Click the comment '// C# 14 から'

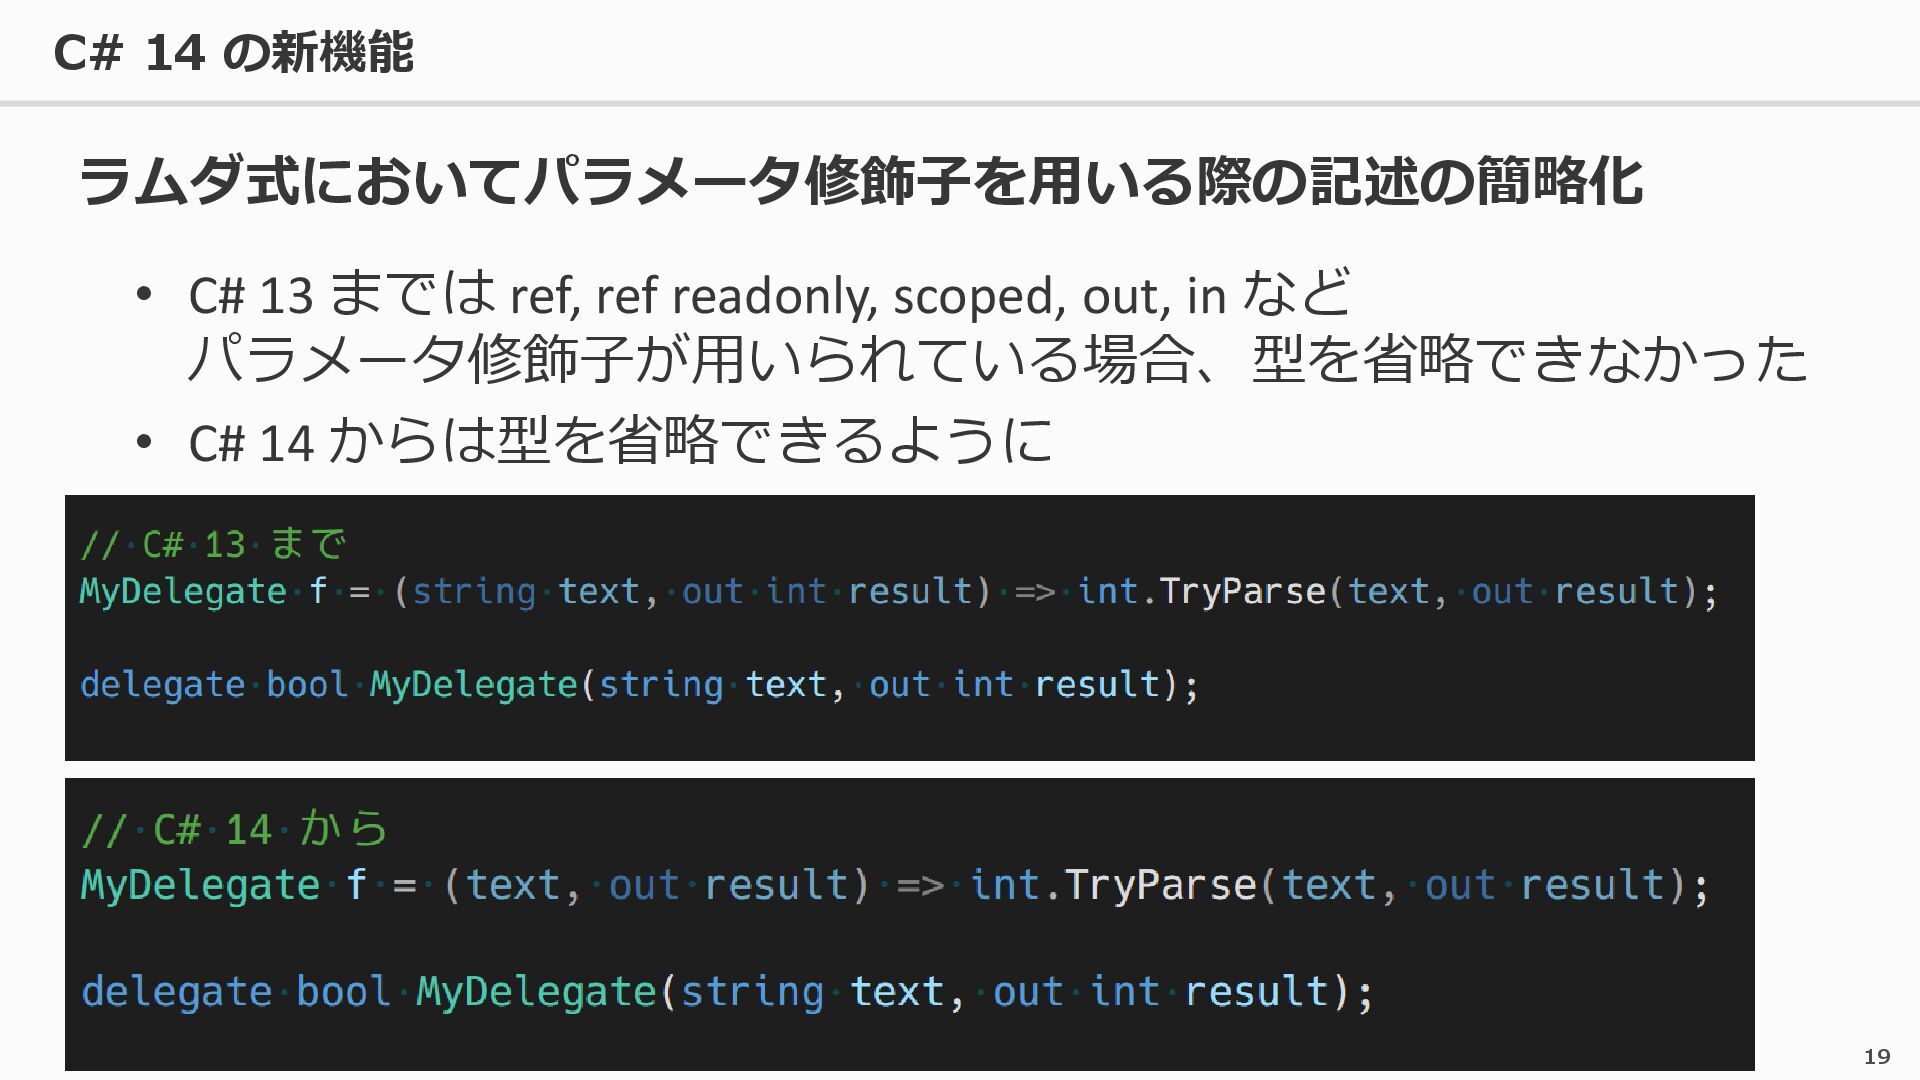[x=234, y=830]
